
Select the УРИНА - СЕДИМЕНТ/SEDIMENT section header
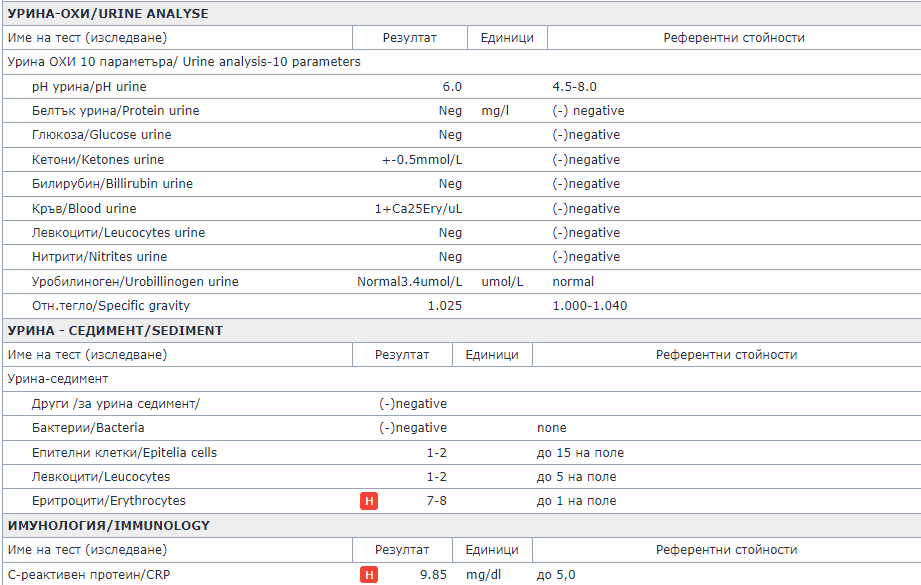pos(115,330)
